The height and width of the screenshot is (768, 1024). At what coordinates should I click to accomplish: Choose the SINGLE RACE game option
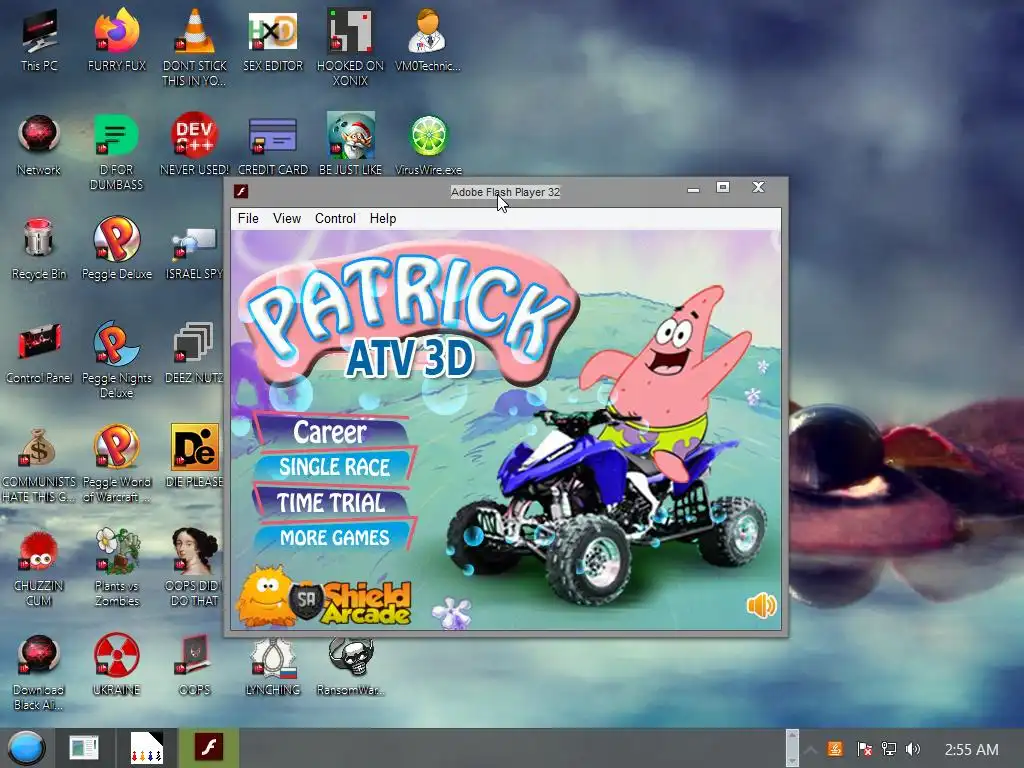click(x=334, y=466)
